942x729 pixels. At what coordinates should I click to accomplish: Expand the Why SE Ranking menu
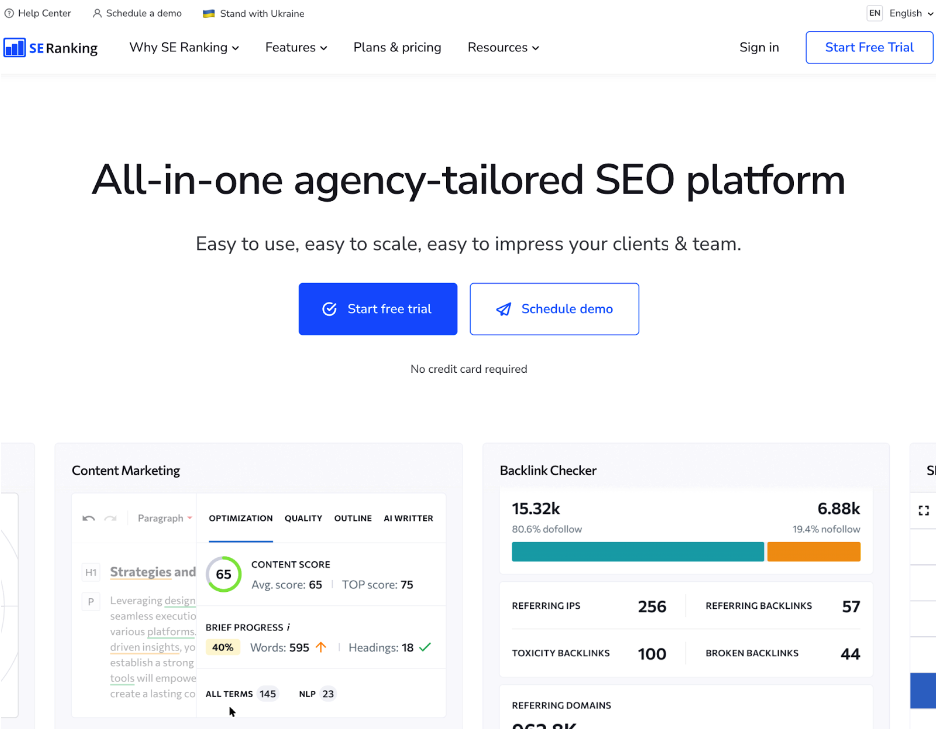coord(184,47)
